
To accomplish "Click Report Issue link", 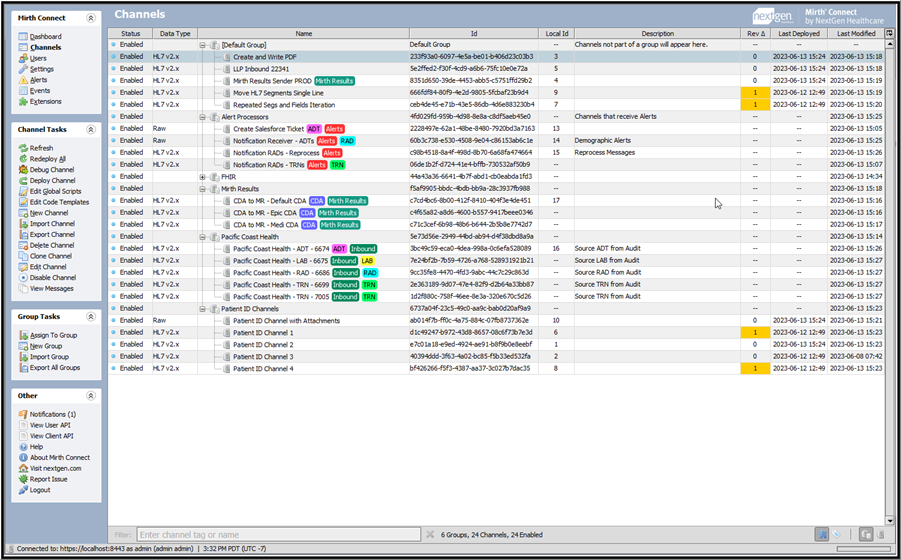I will [x=48, y=480].
